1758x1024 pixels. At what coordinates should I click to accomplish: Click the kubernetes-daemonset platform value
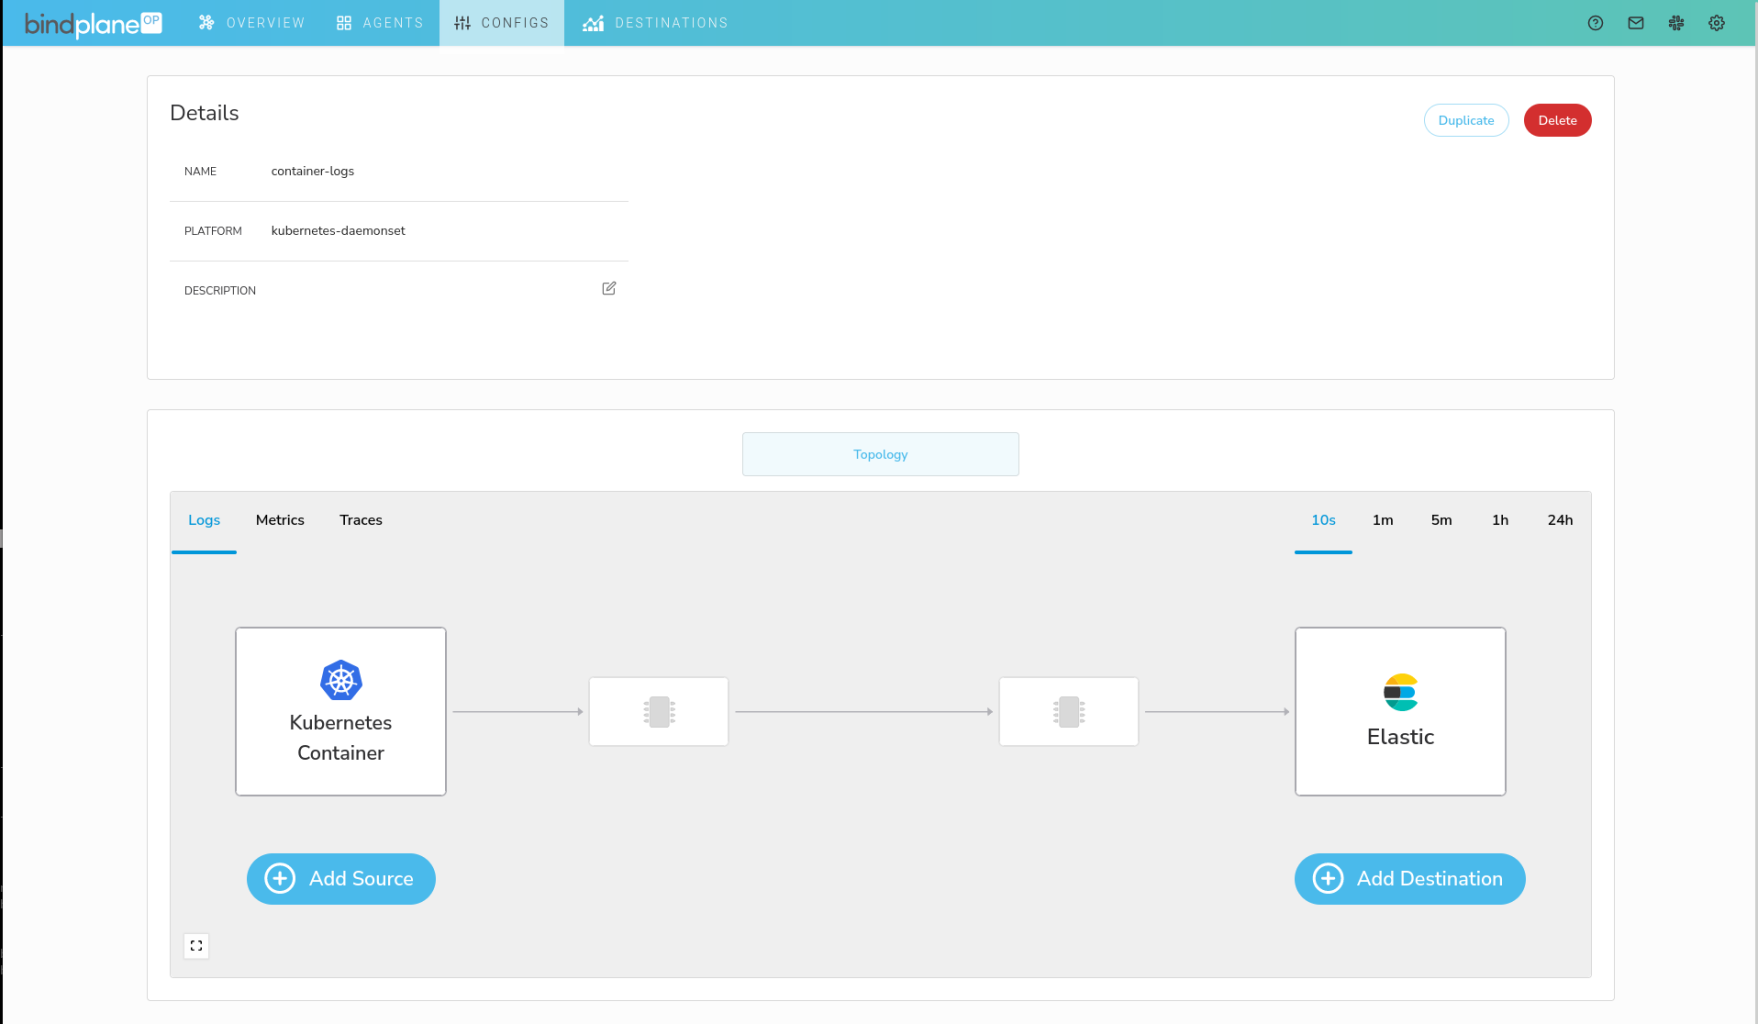338,231
